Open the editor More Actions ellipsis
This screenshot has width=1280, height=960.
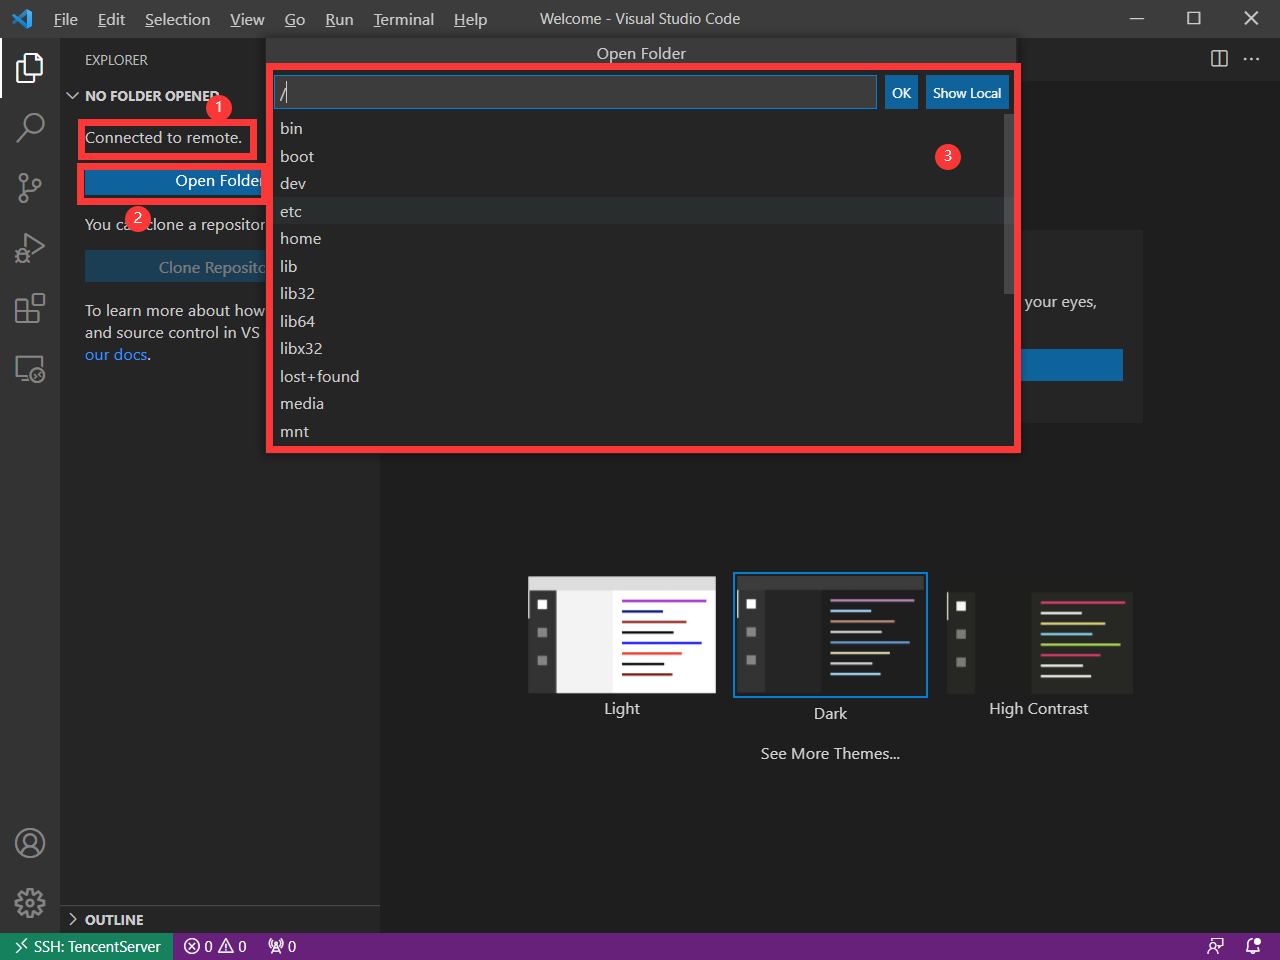click(x=1252, y=59)
